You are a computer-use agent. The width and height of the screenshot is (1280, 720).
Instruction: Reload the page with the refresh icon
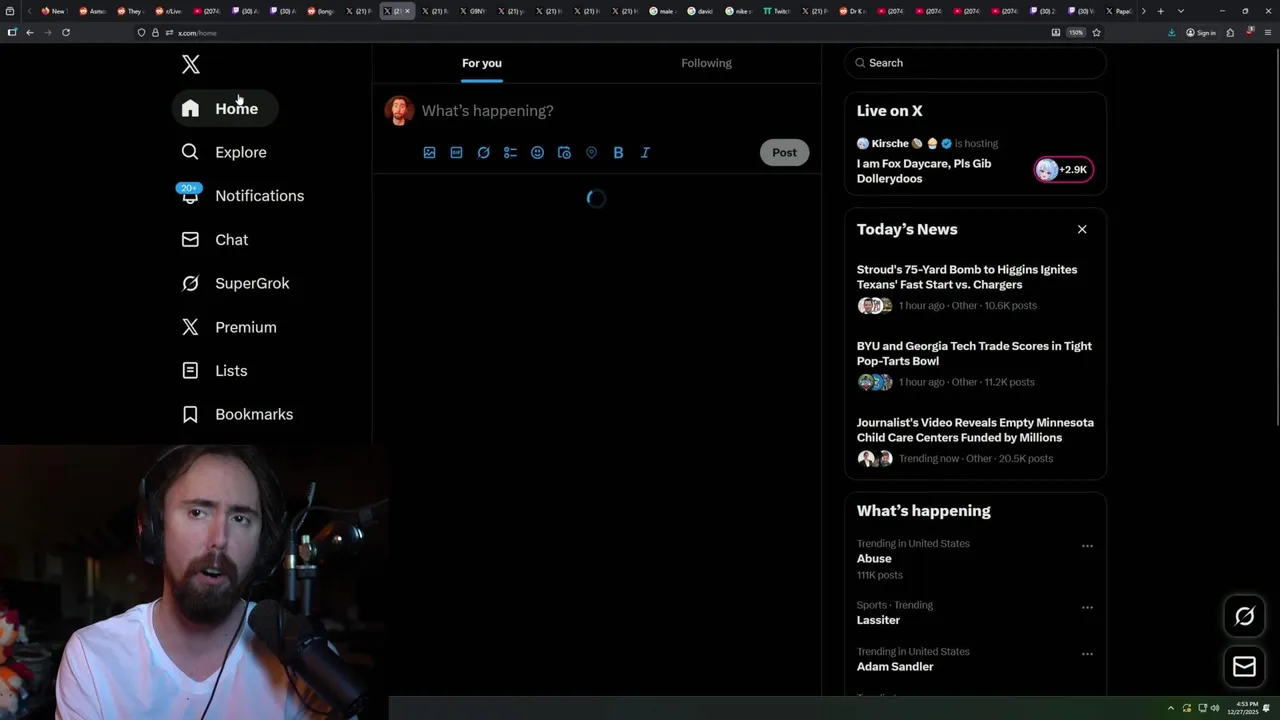coord(66,33)
